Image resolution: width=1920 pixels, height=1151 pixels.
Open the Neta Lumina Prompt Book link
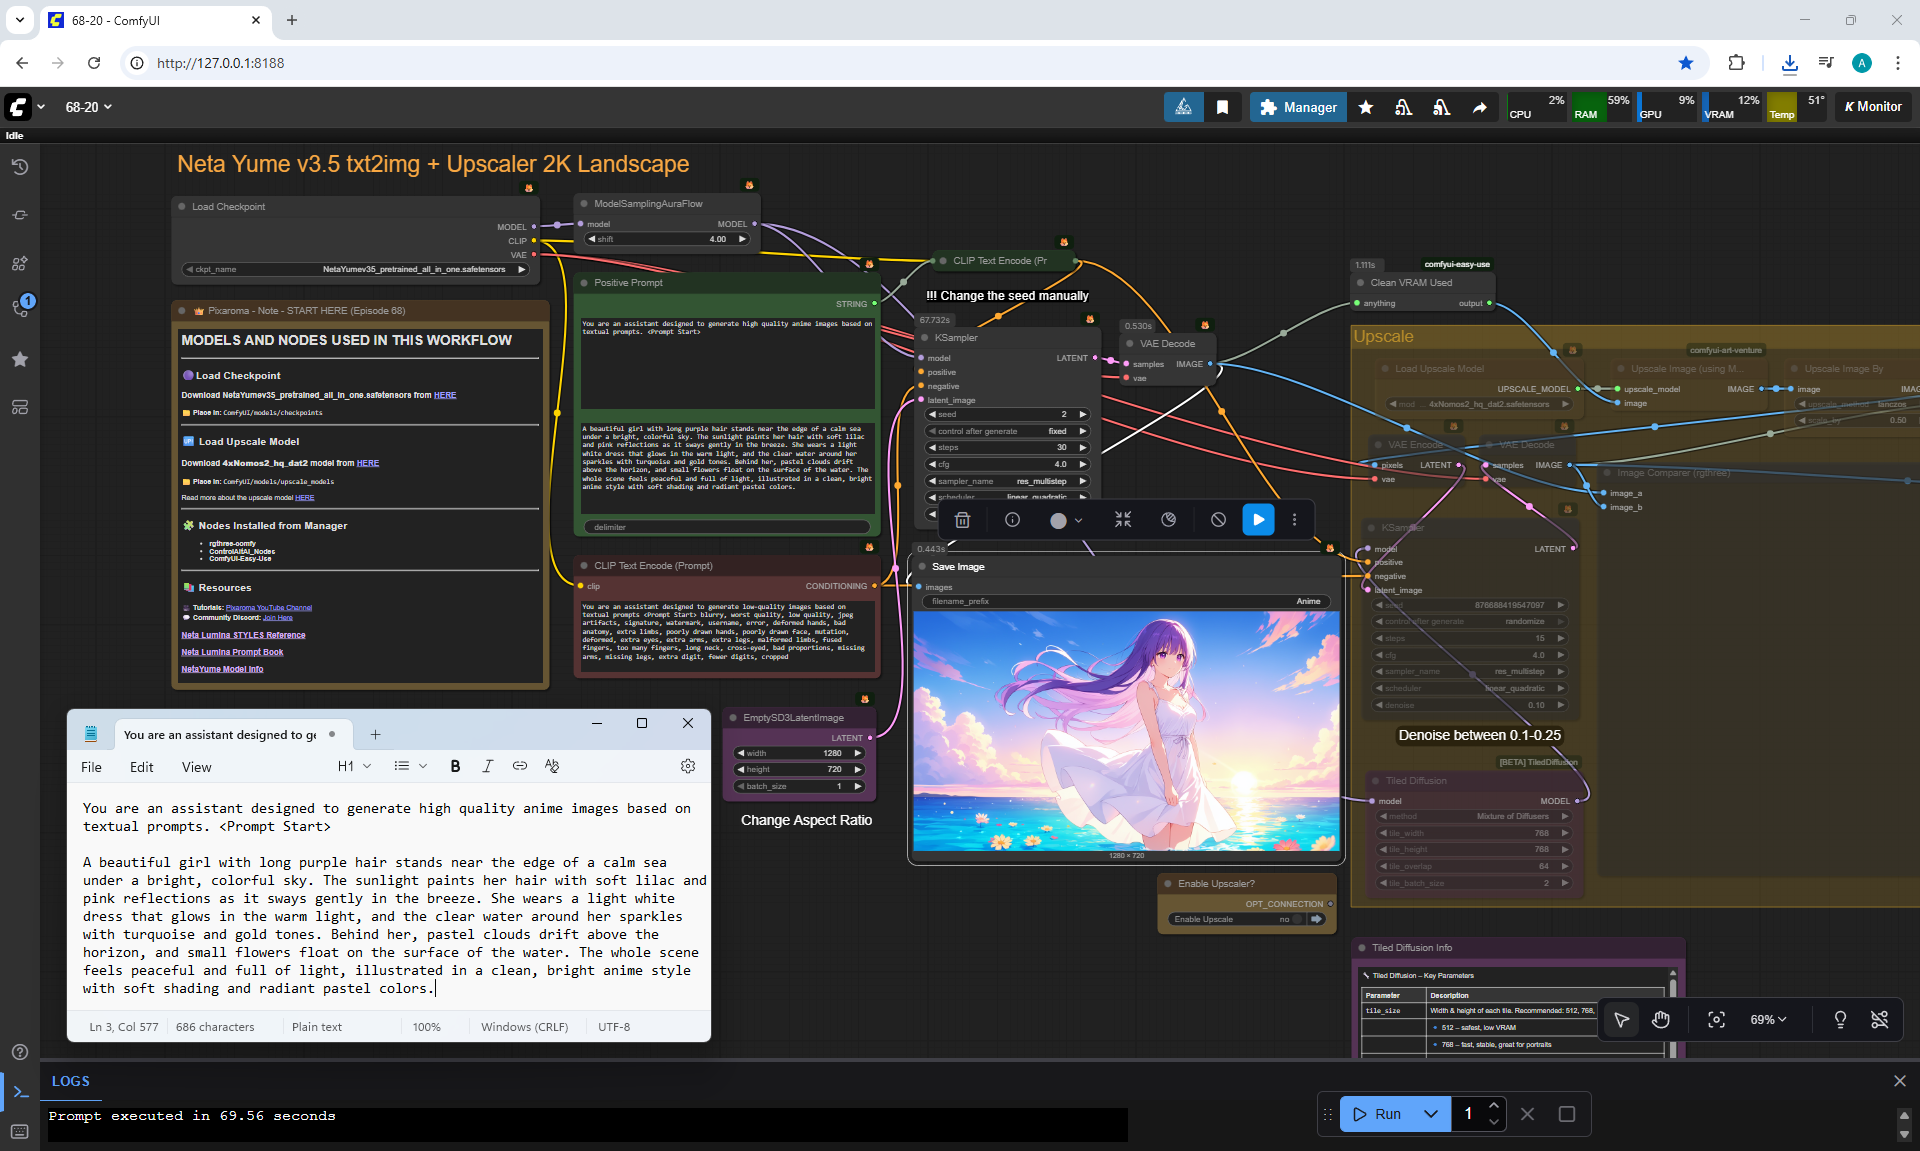(x=232, y=652)
